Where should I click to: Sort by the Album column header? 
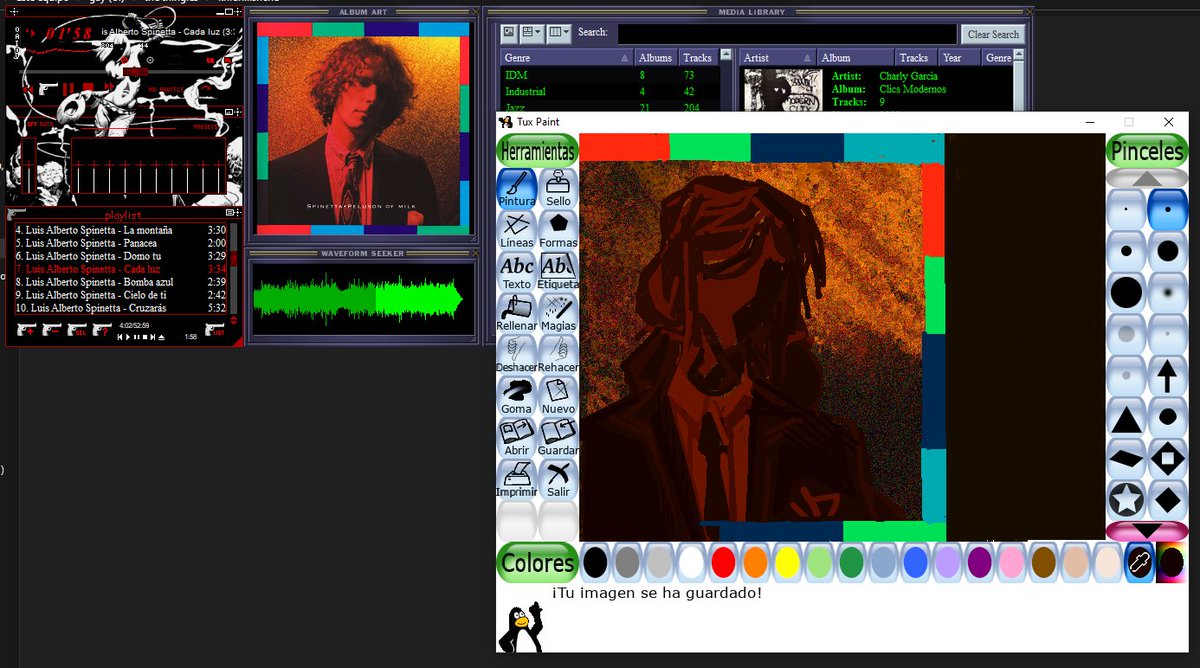[856, 58]
